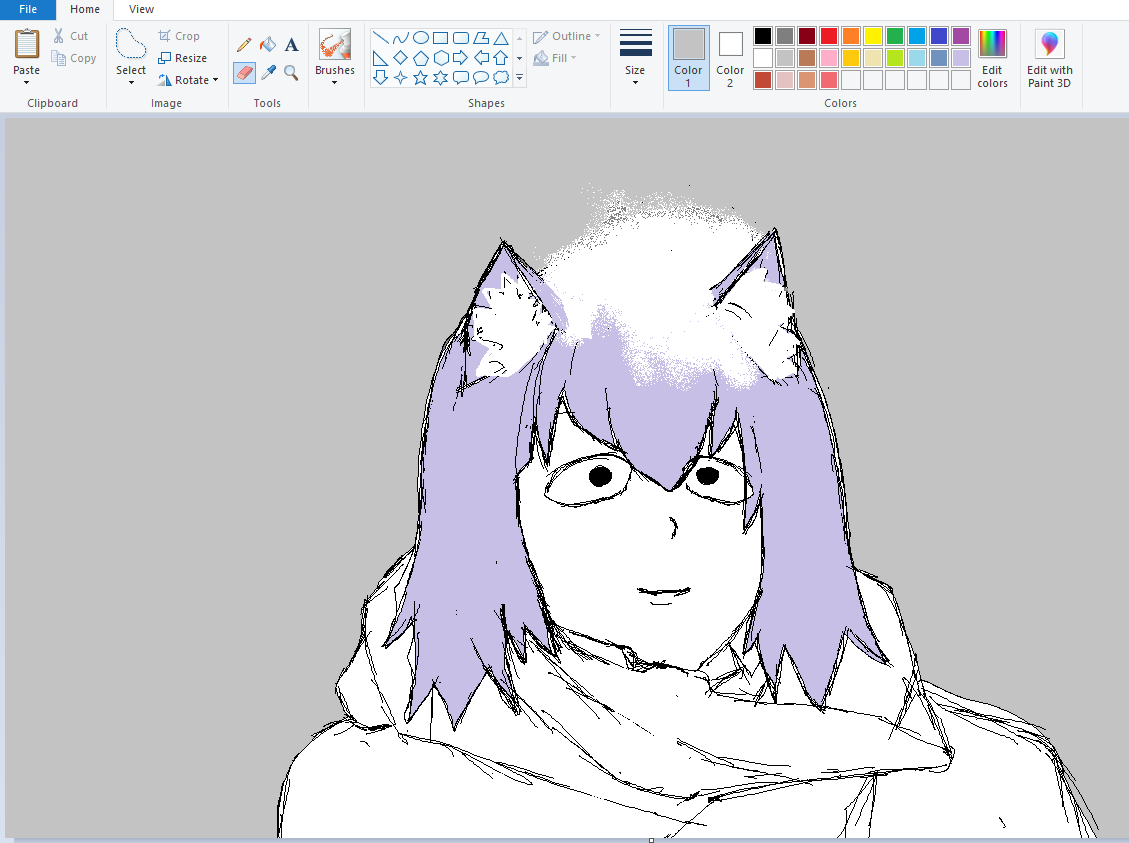This screenshot has height=843, width=1129.
Task: Open Edit with Paint 3D
Action: coord(1049,60)
